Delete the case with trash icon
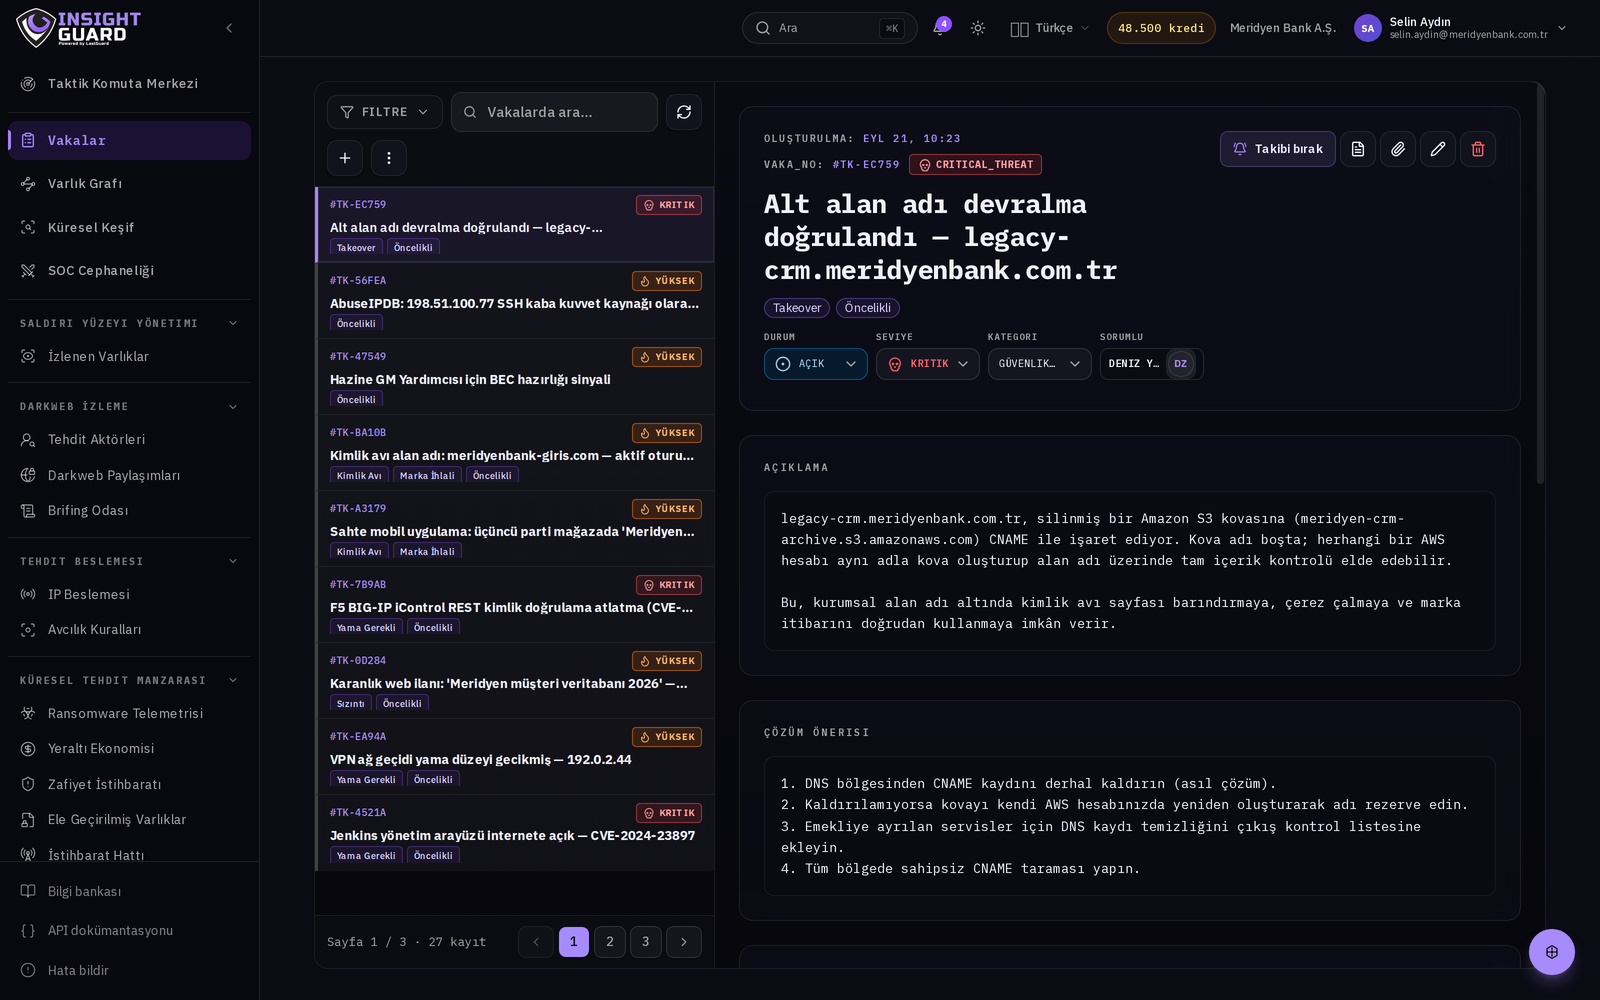Image resolution: width=1600 pixels, height=1000 pixels. [x=1478, y=149]
